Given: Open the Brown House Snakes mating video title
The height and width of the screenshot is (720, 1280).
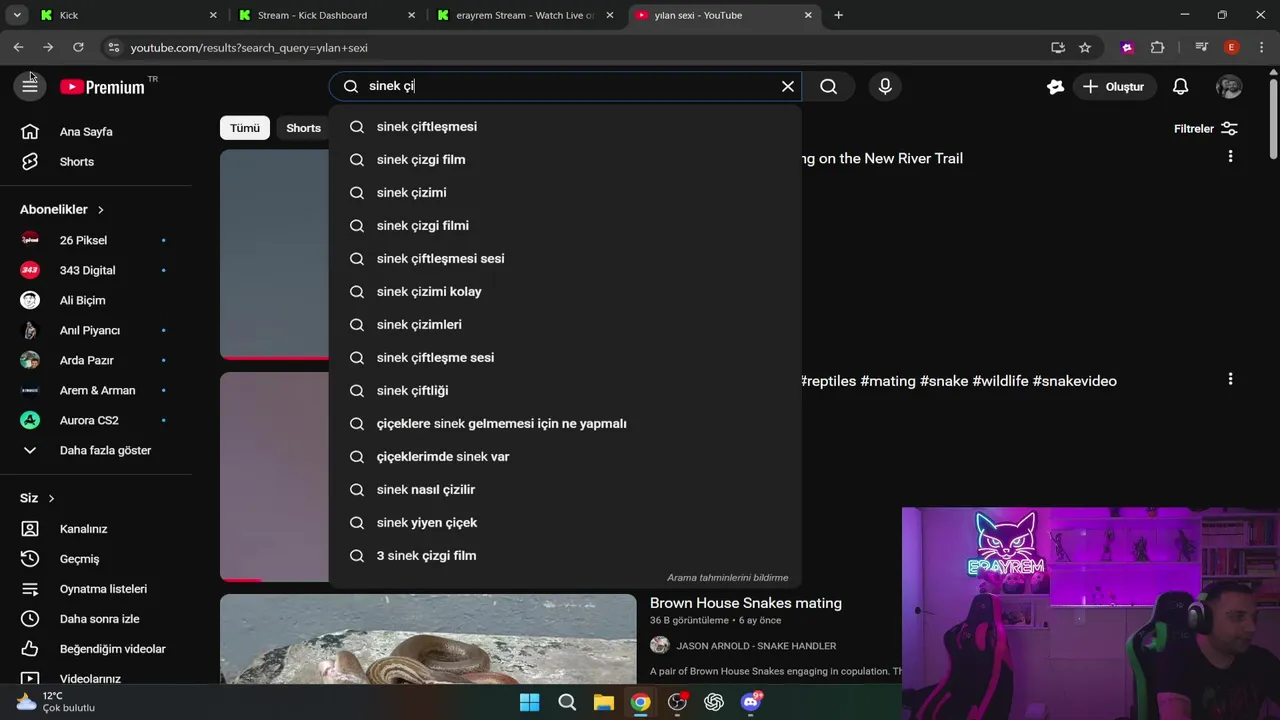Looking at the screenshot, I should pos(746,603).
